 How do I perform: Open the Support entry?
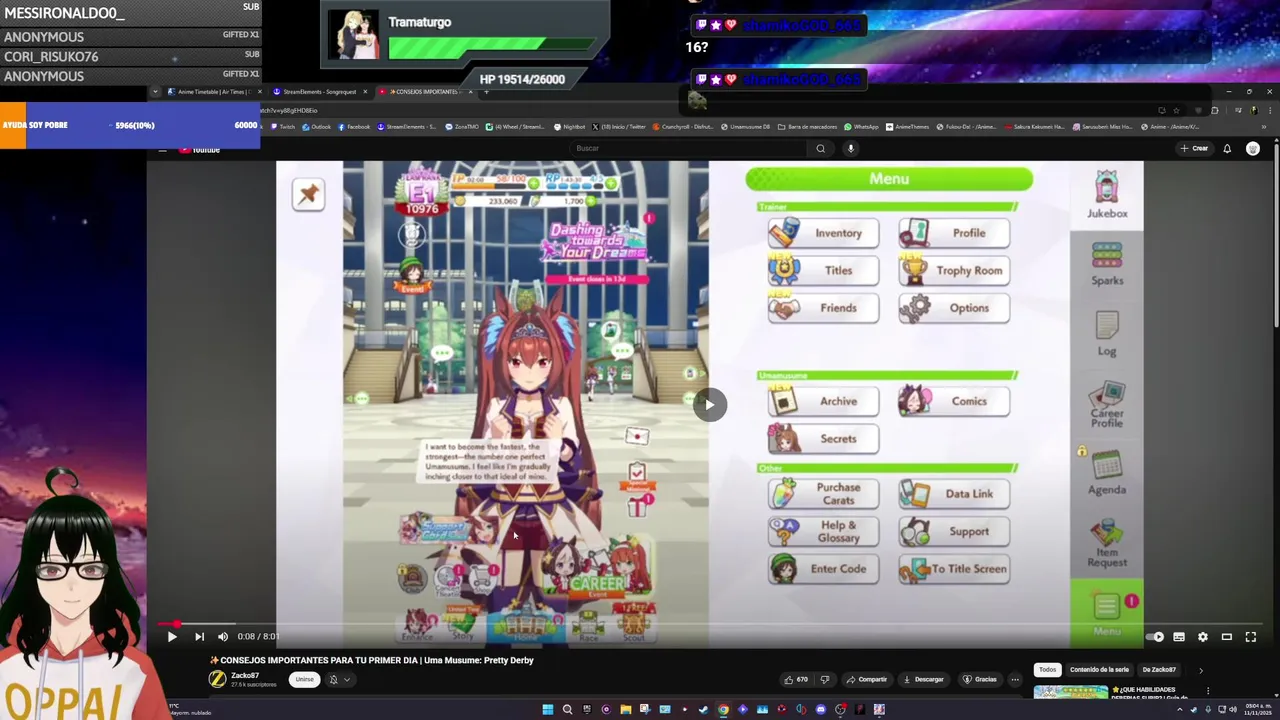(954, 531)
